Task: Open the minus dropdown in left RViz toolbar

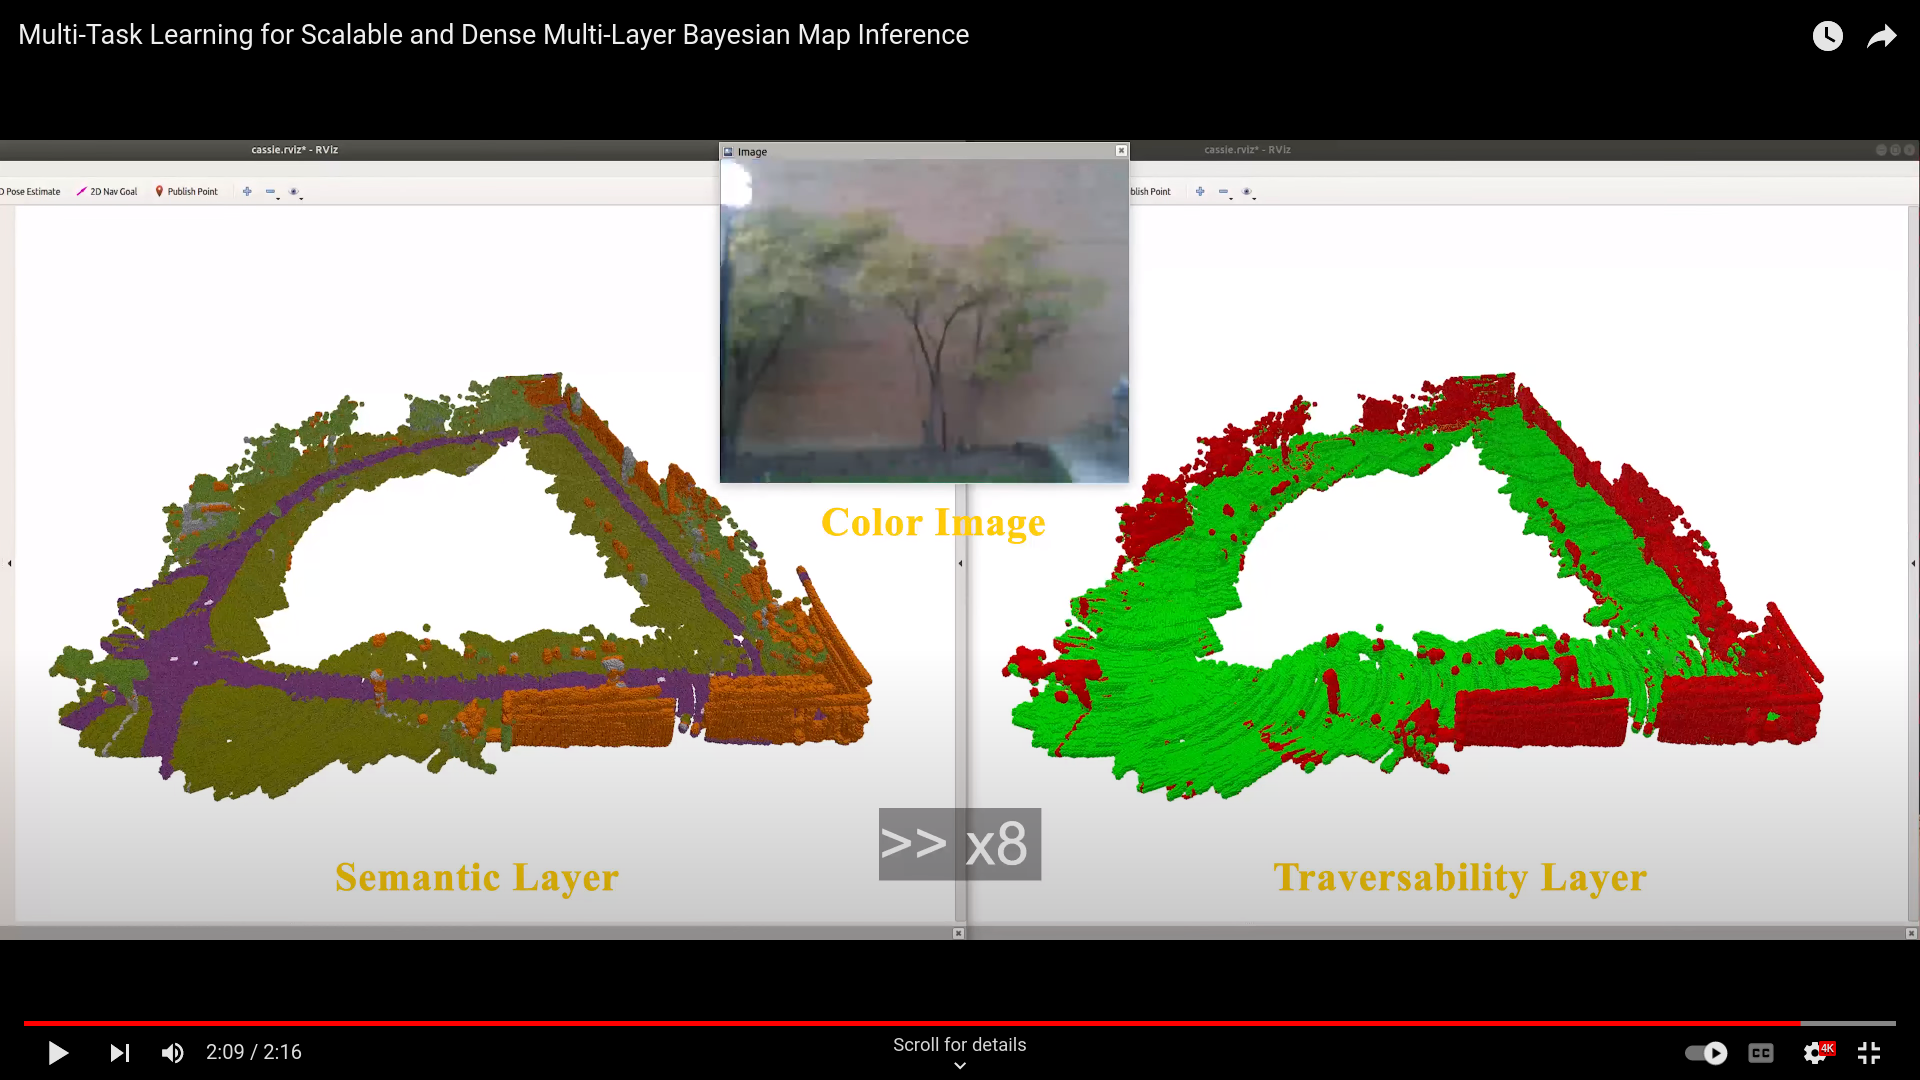Action: tap(271, 192)
